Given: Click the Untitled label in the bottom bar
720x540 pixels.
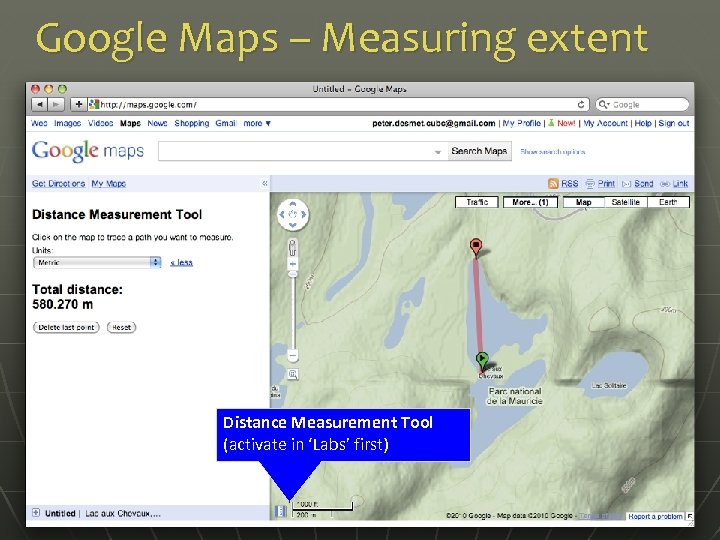Looking at the screenshot, I should 60,513.
